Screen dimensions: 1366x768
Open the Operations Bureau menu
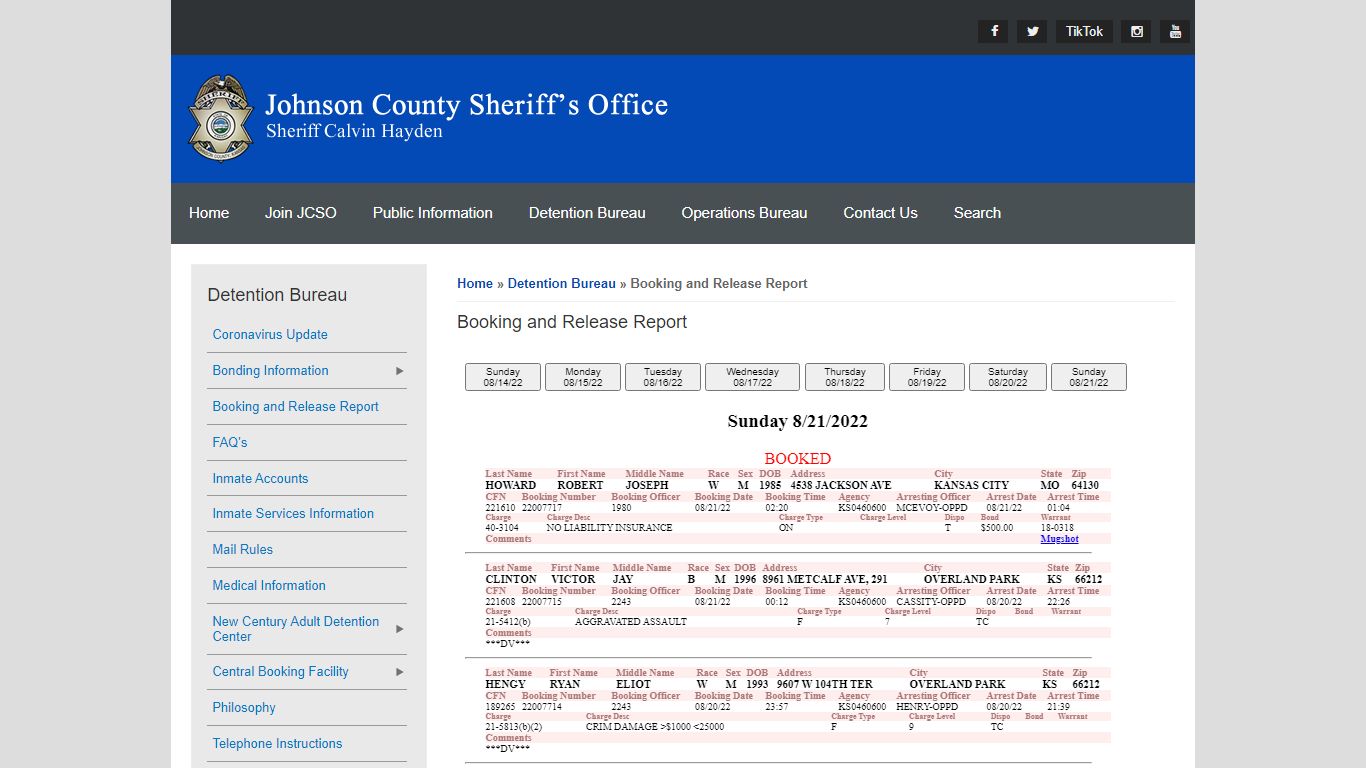point(744,213)
